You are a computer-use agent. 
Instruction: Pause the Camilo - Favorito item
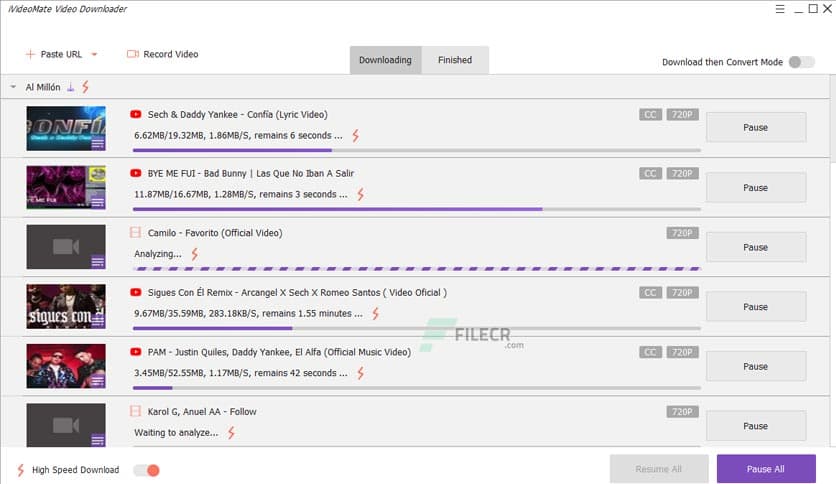(755, 247)
